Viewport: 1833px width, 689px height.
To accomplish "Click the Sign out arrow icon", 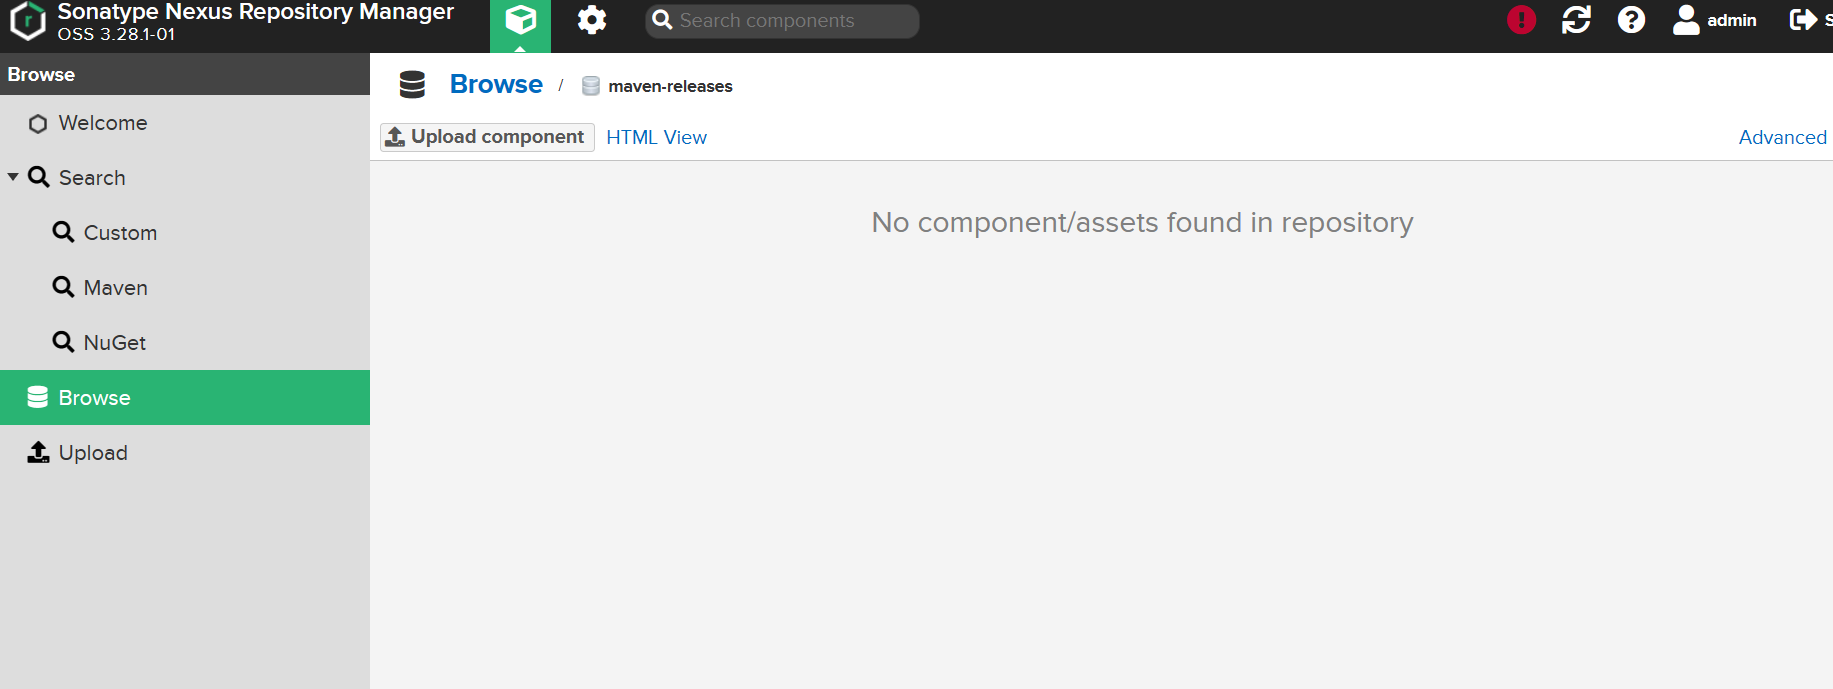I will click(1803, 20).
